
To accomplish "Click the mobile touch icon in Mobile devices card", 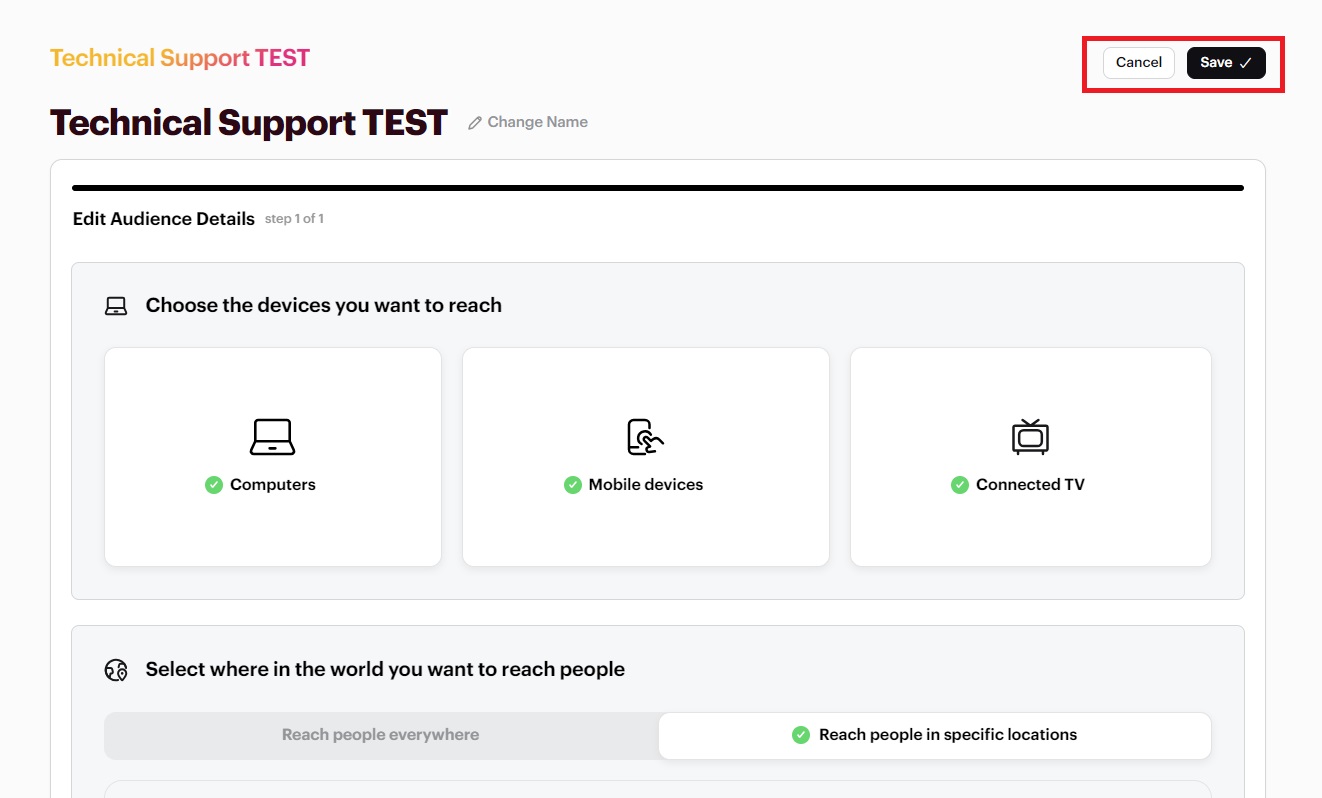I will coord(645,437).
